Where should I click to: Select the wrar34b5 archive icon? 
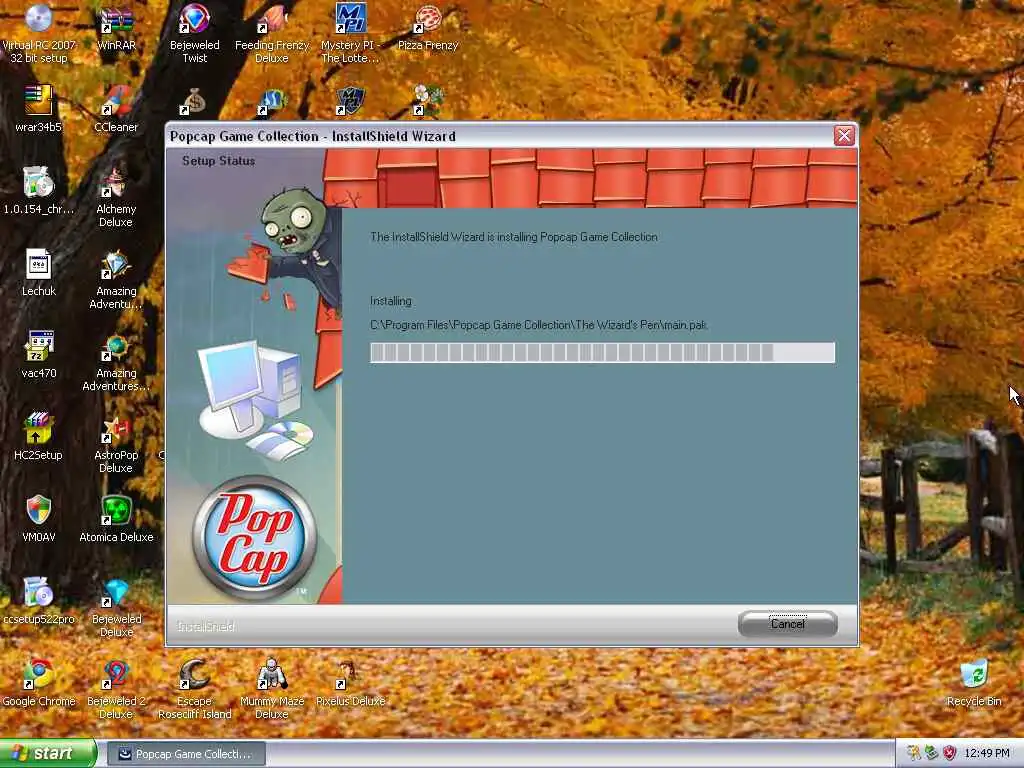[39, 109]
